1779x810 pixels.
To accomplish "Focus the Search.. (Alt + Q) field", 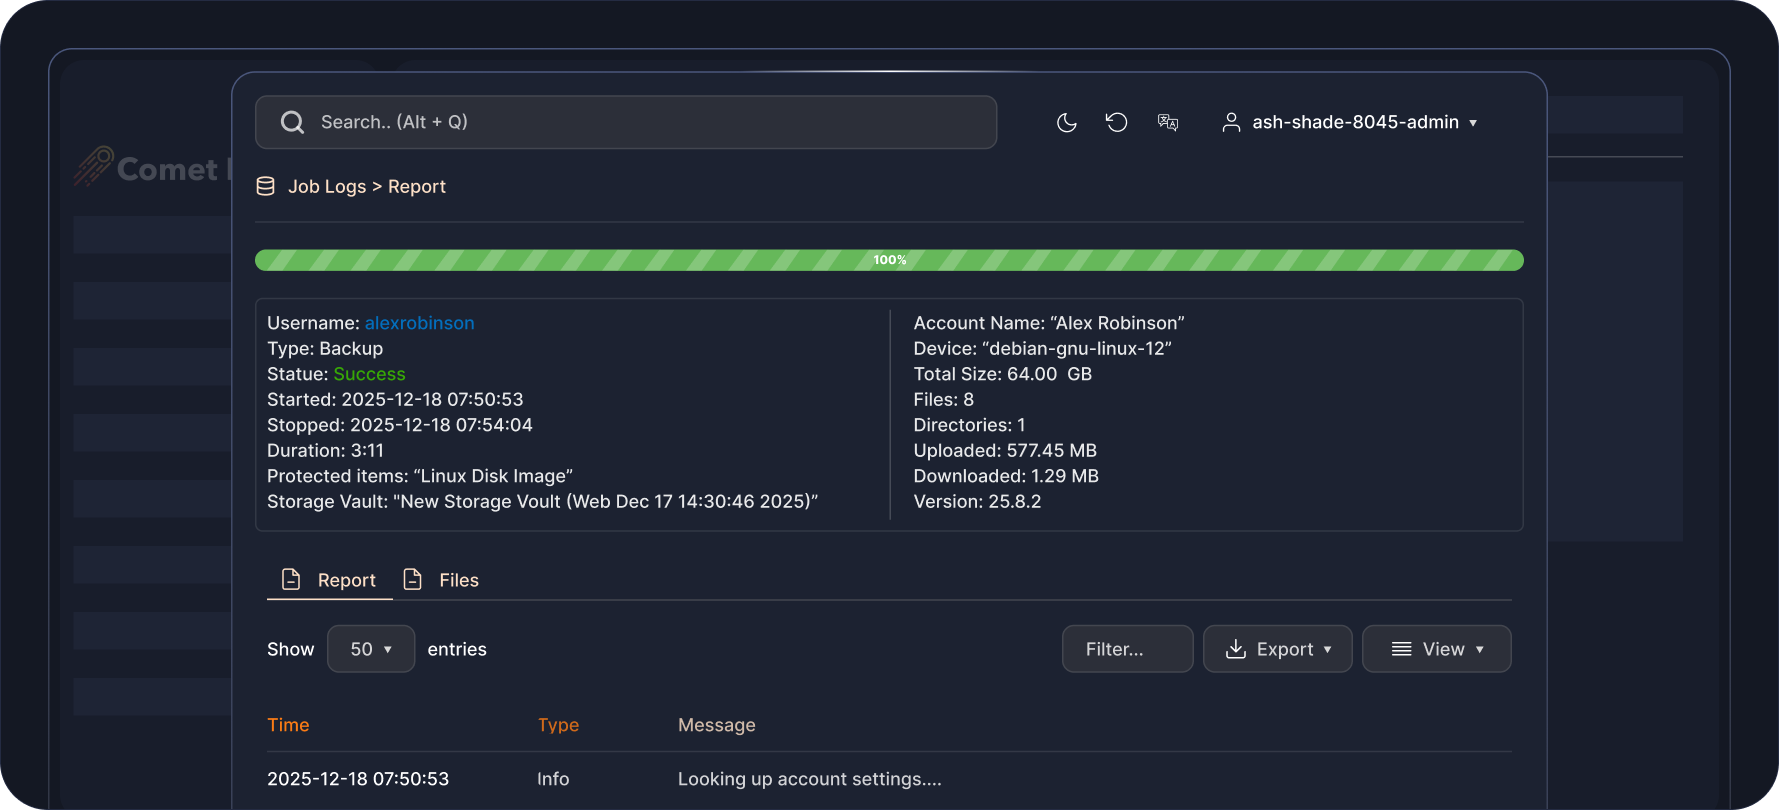I will [626, 122].
